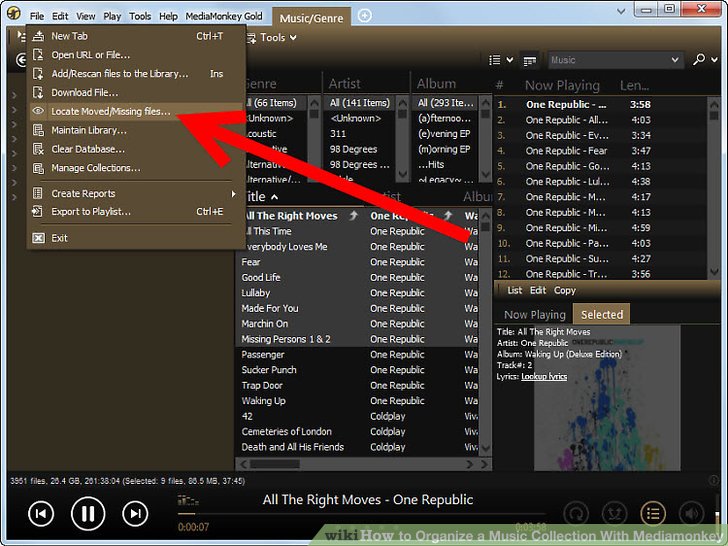This screenshot has height=546, width=728.
Task: Select the 'Passenger' track row
Action: (x=357, y=355)
